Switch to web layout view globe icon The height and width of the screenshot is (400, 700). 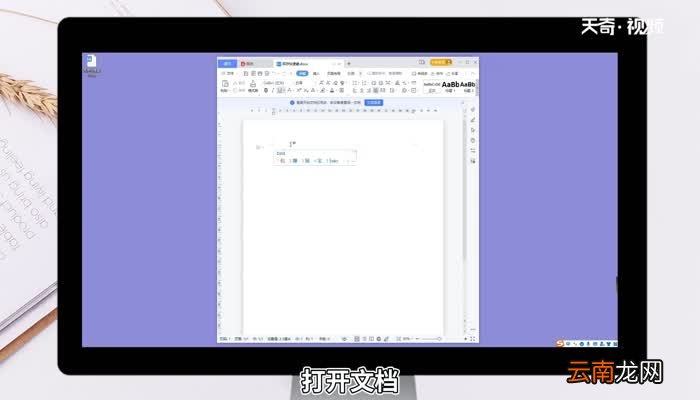pyautogui.click(x=379, y=339)
